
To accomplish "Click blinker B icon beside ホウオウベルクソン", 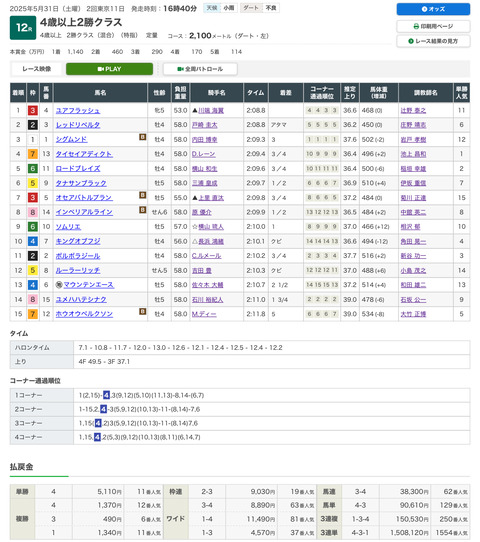I will (x=142, y=311).
